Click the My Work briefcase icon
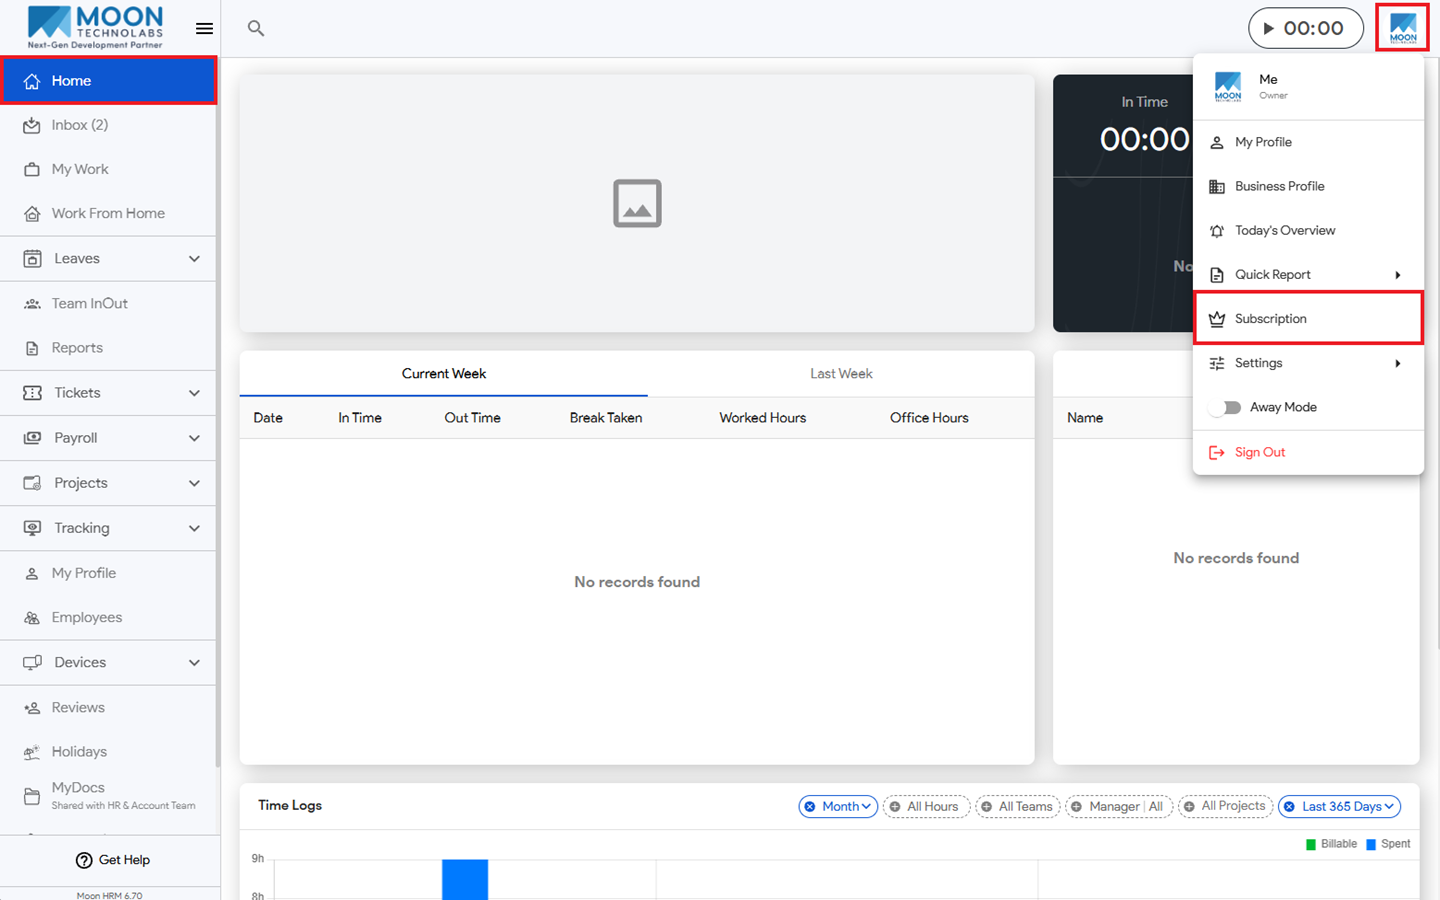This screenshot has height=900, width=1440. point(32,169)
